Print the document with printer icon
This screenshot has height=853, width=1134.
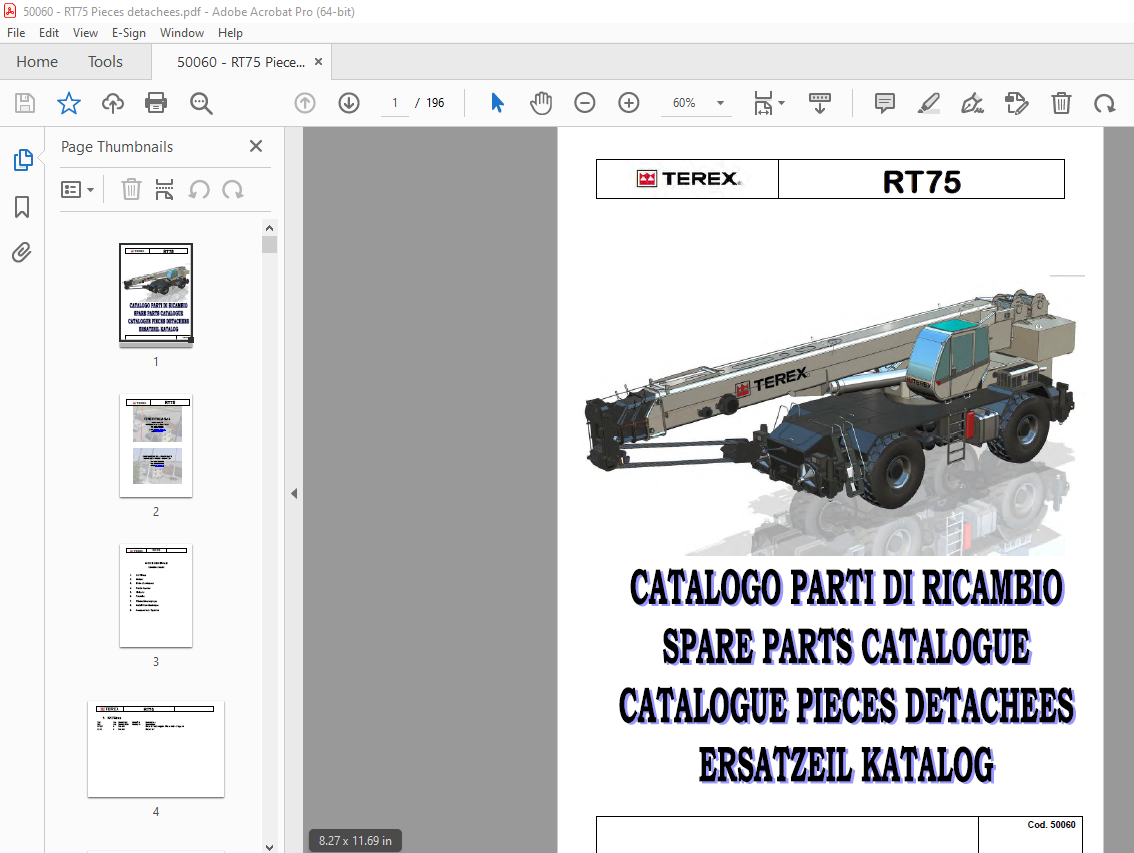(156, 103)
